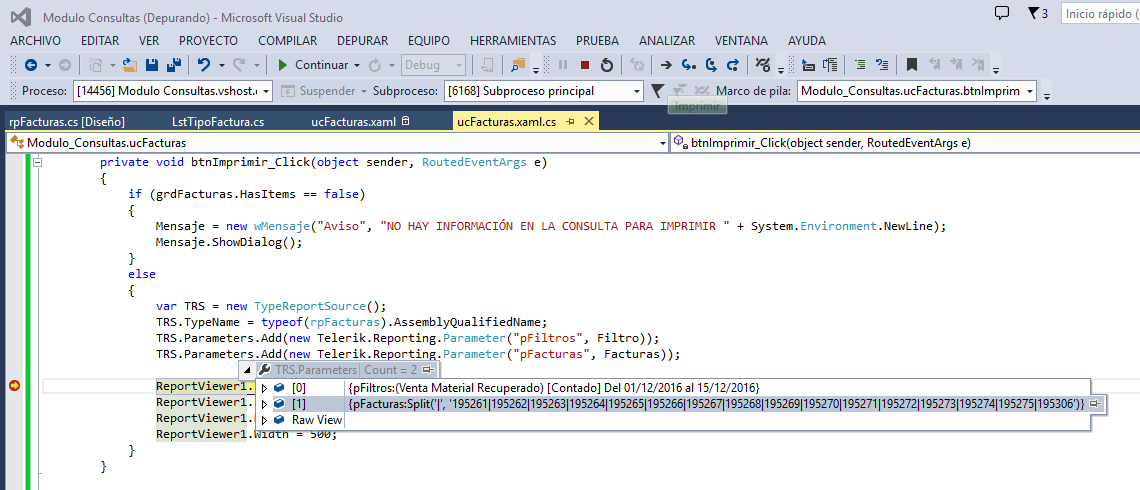Click the breakpoint marker in the margin
Screen dimensions: 1140x490
click(14, 387)
